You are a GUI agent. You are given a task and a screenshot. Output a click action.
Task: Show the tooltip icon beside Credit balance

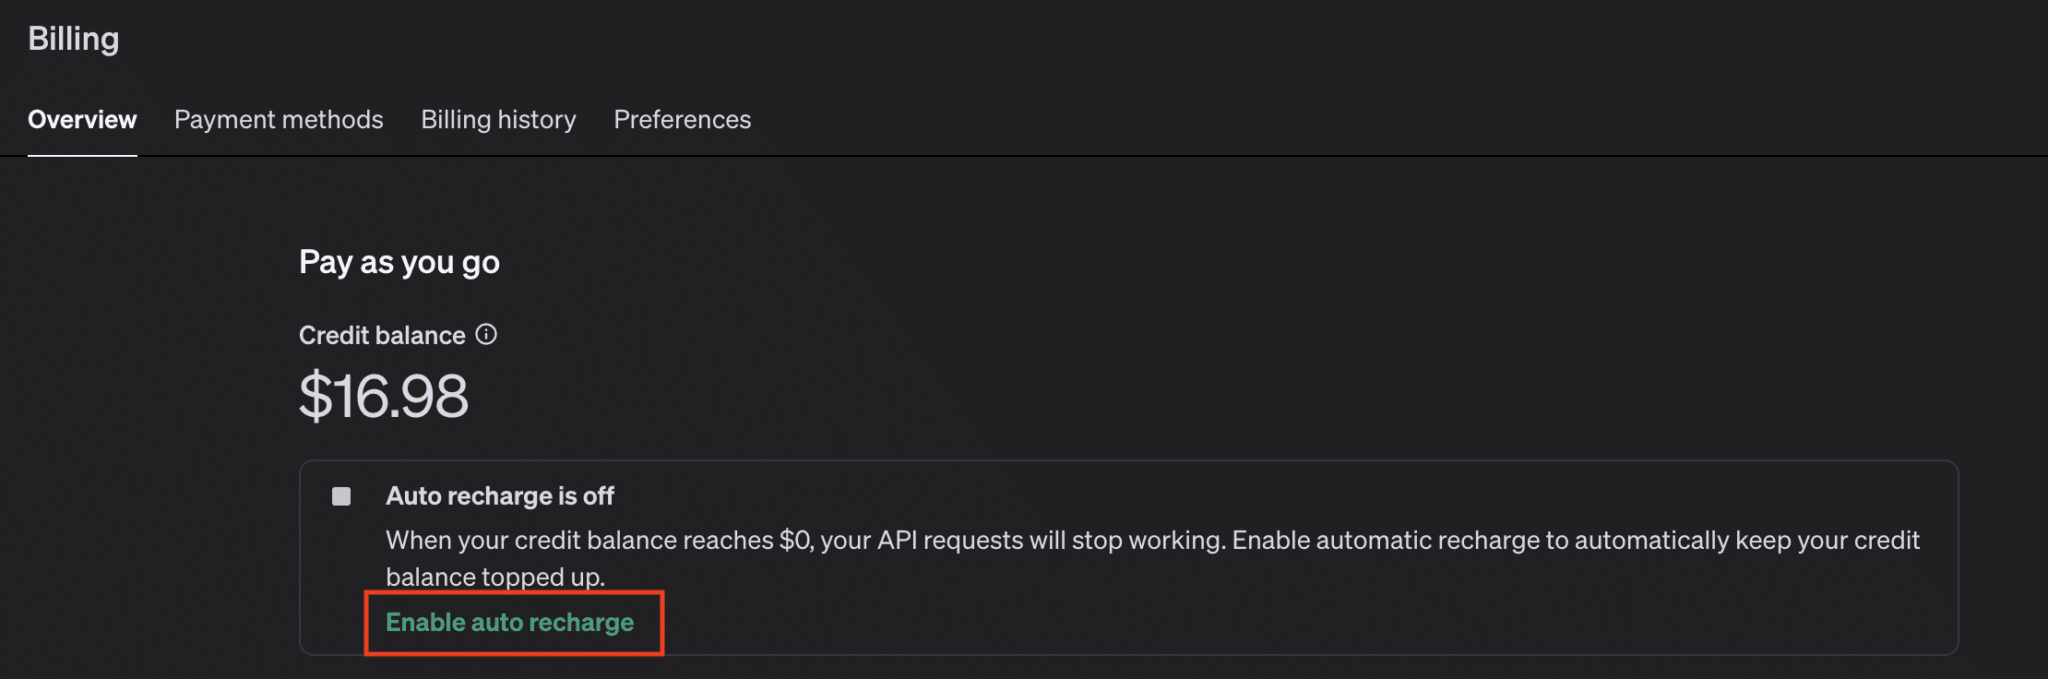click(486, 335)
